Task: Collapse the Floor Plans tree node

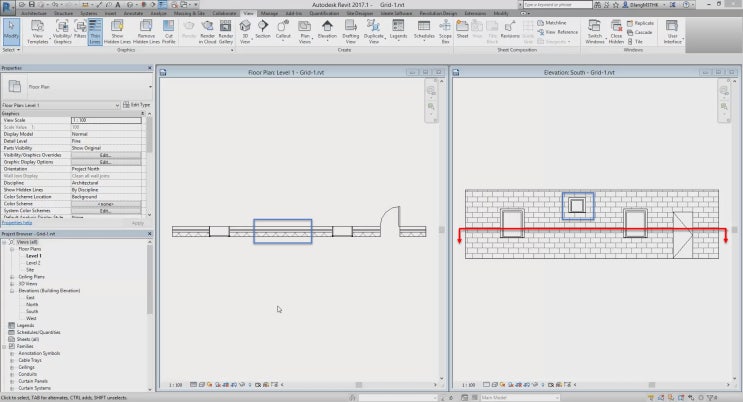Action: click(12, 249)
